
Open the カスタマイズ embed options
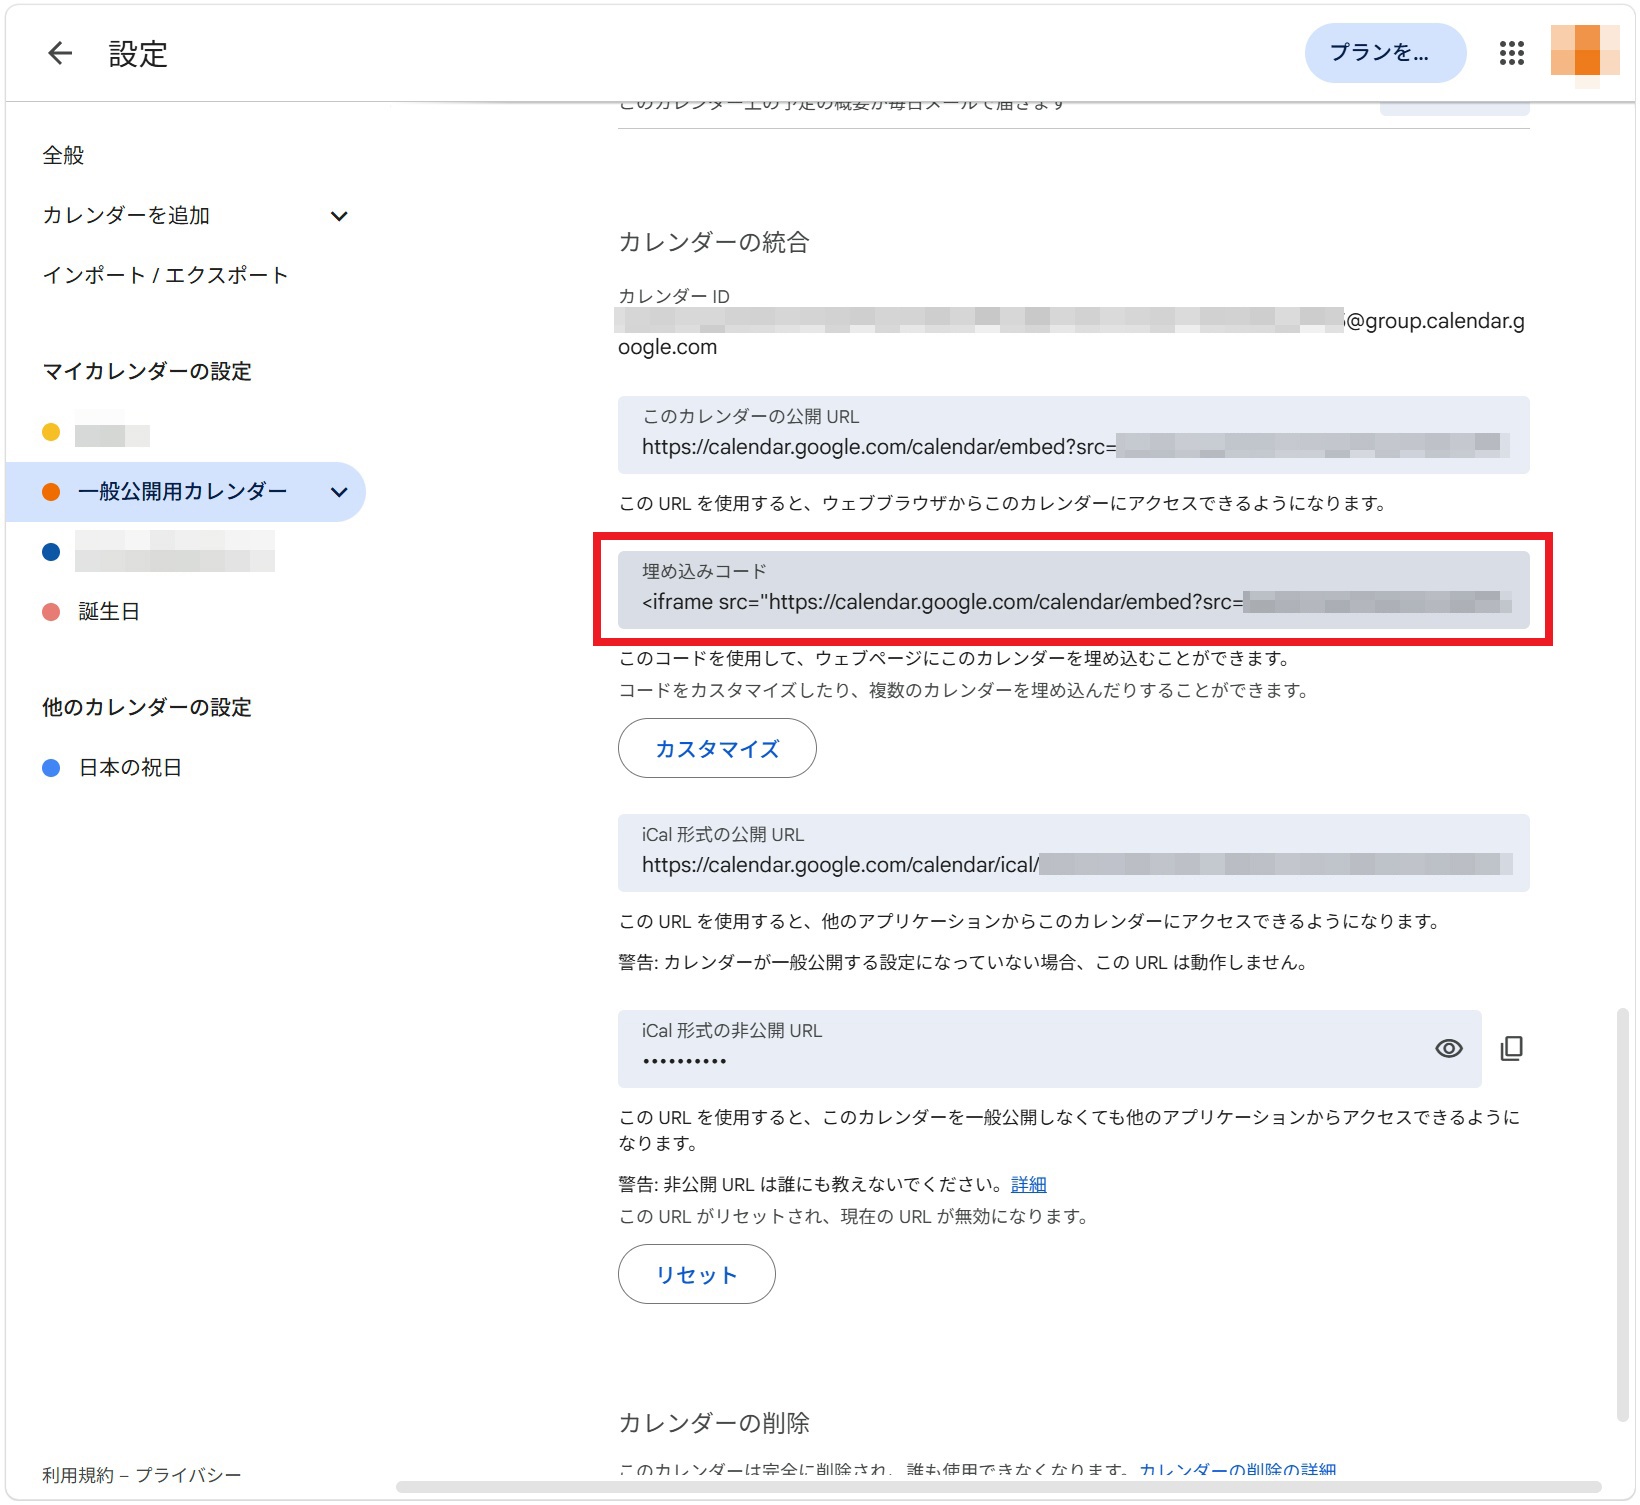(717, 747)
